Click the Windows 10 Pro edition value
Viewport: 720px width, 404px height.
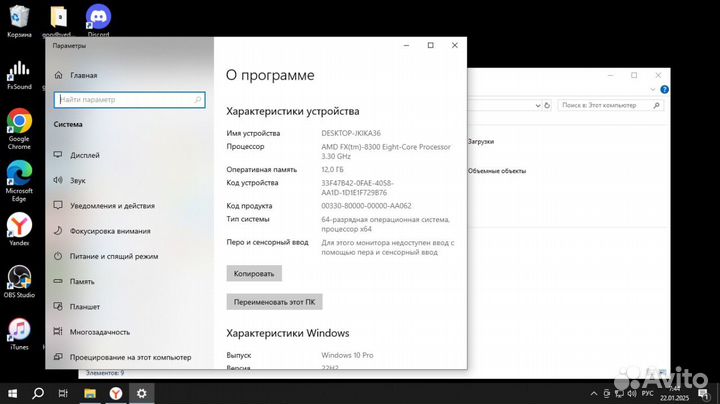[x=347, y=355]
